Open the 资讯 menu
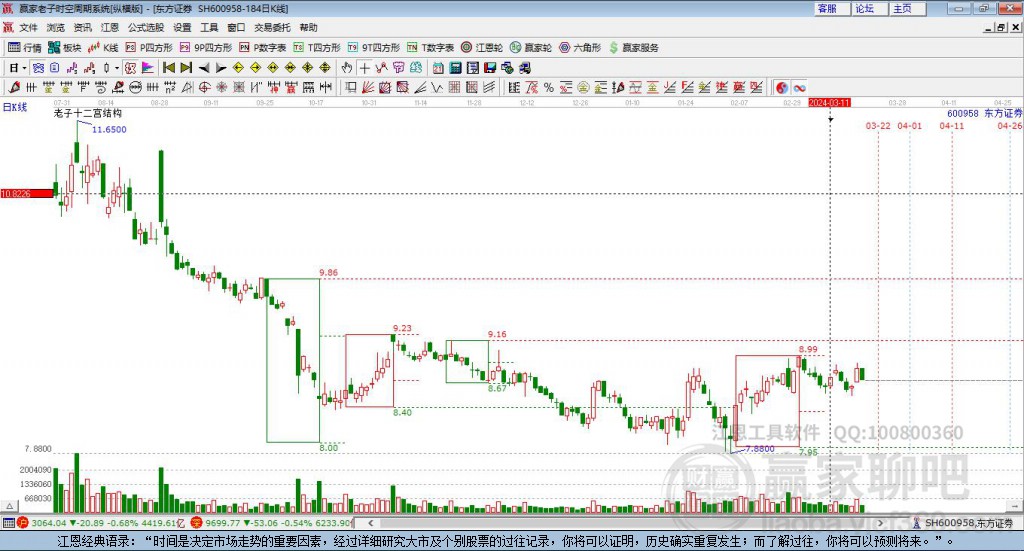Viewport: 1024px width, 551px height. [x=83, y=27]
